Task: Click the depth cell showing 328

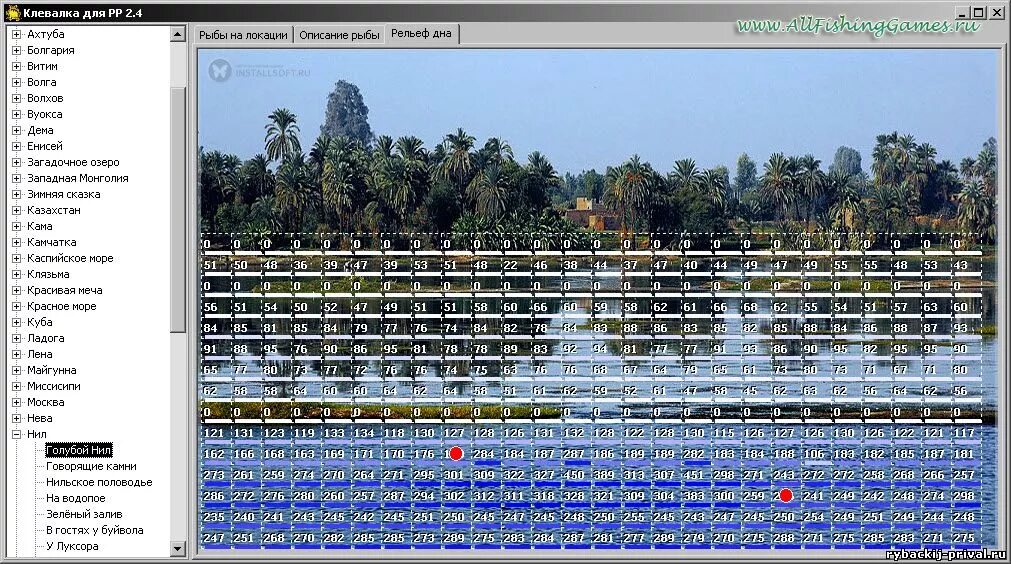Action: point(574,496)
